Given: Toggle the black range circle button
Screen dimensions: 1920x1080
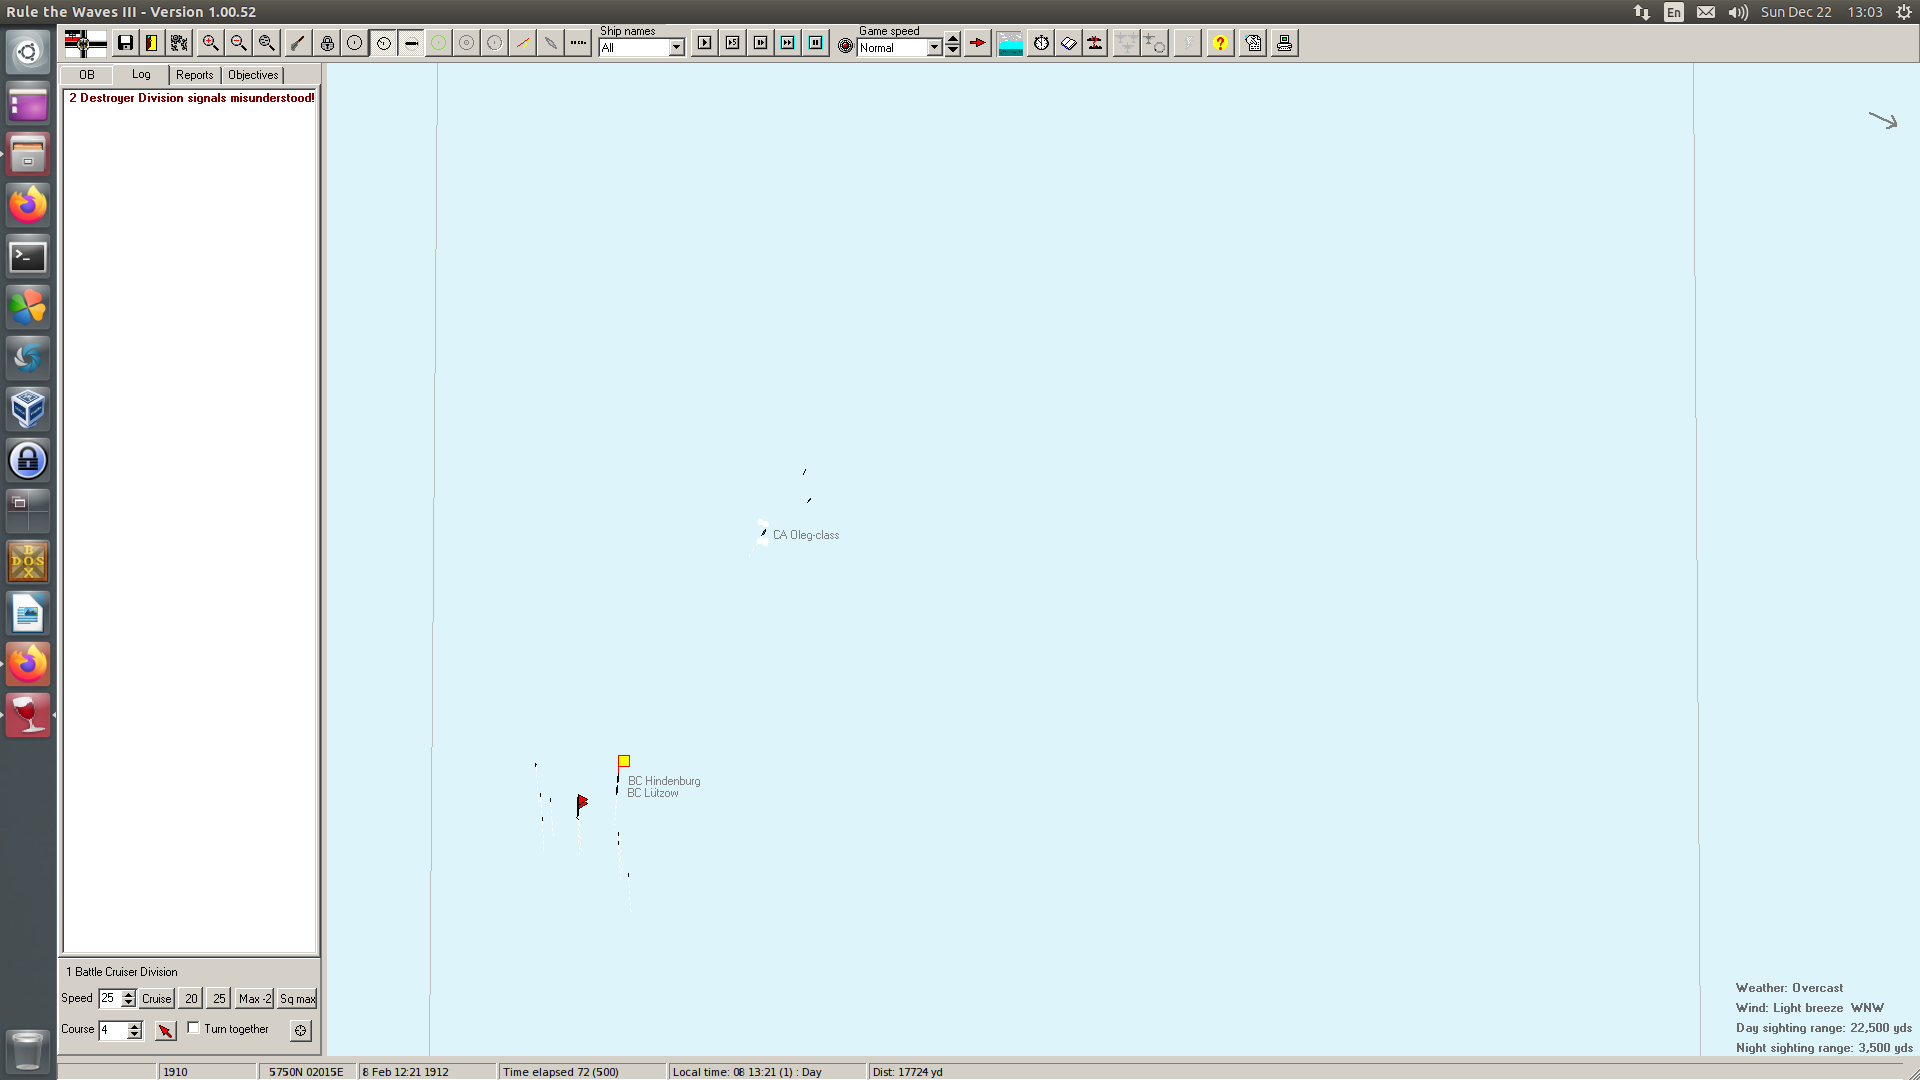Looking at the screenshot, I should click(x=355, y=43).
